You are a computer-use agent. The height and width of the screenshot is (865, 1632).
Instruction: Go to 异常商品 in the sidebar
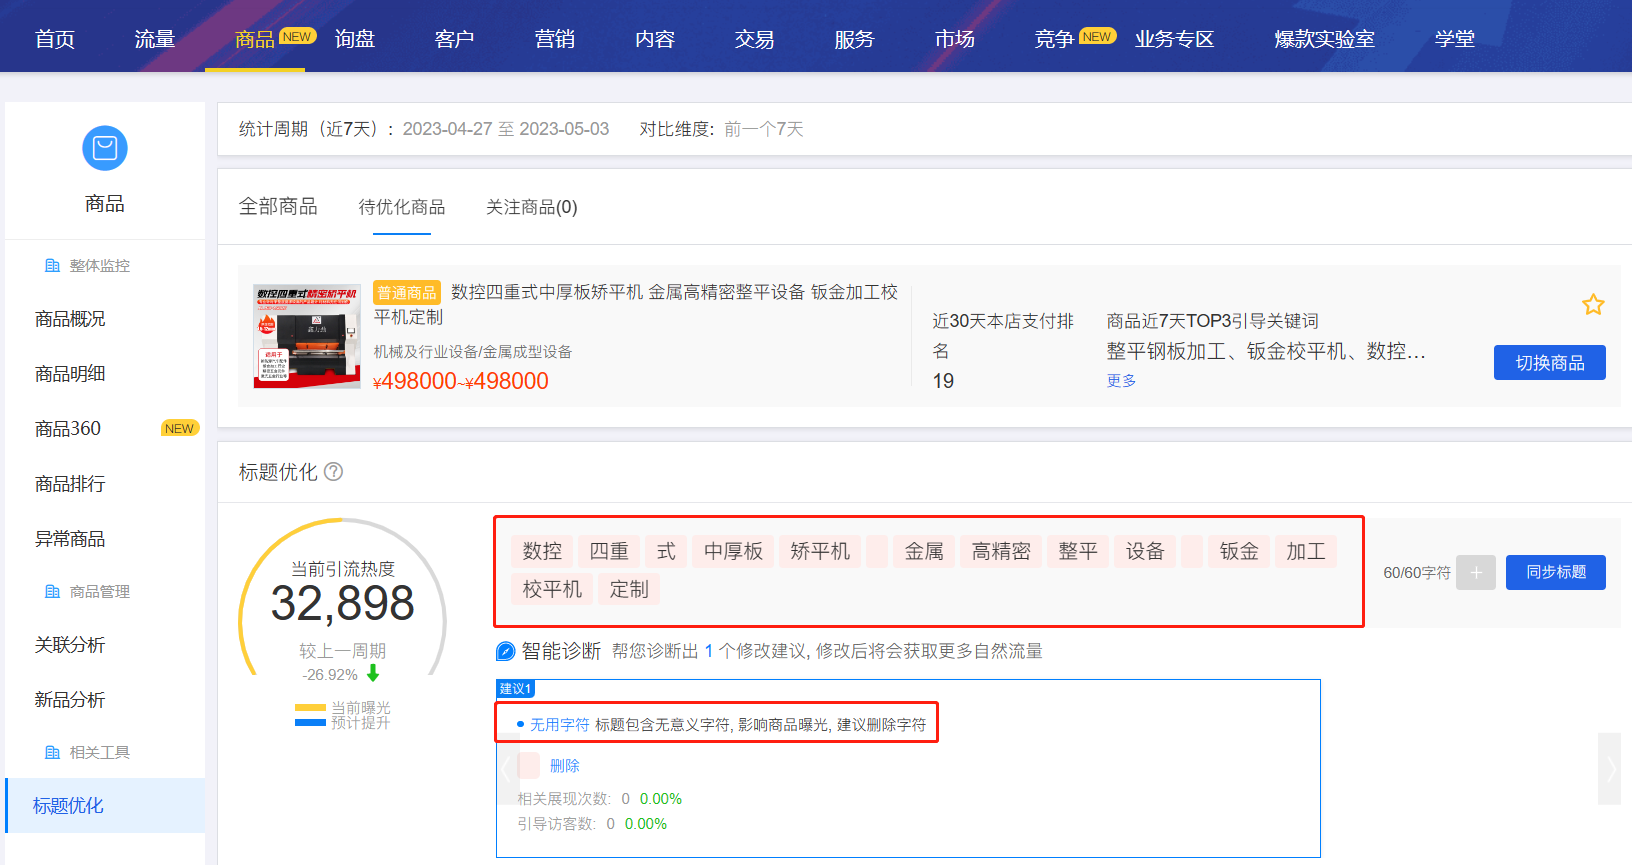(x=70, y=539)
